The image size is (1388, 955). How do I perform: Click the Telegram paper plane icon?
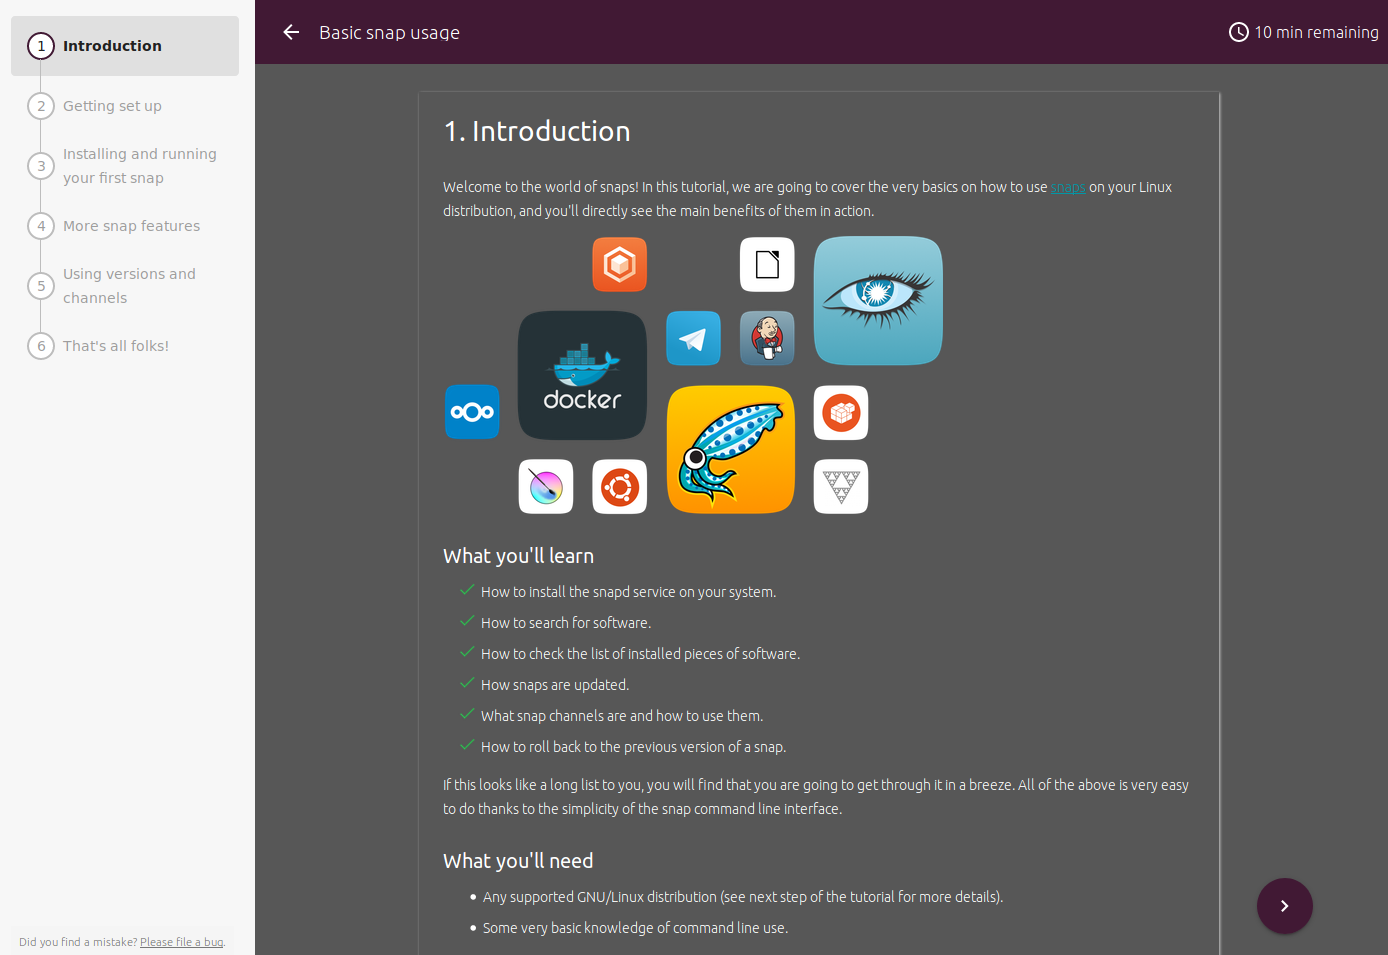click(x=693, y=338)
